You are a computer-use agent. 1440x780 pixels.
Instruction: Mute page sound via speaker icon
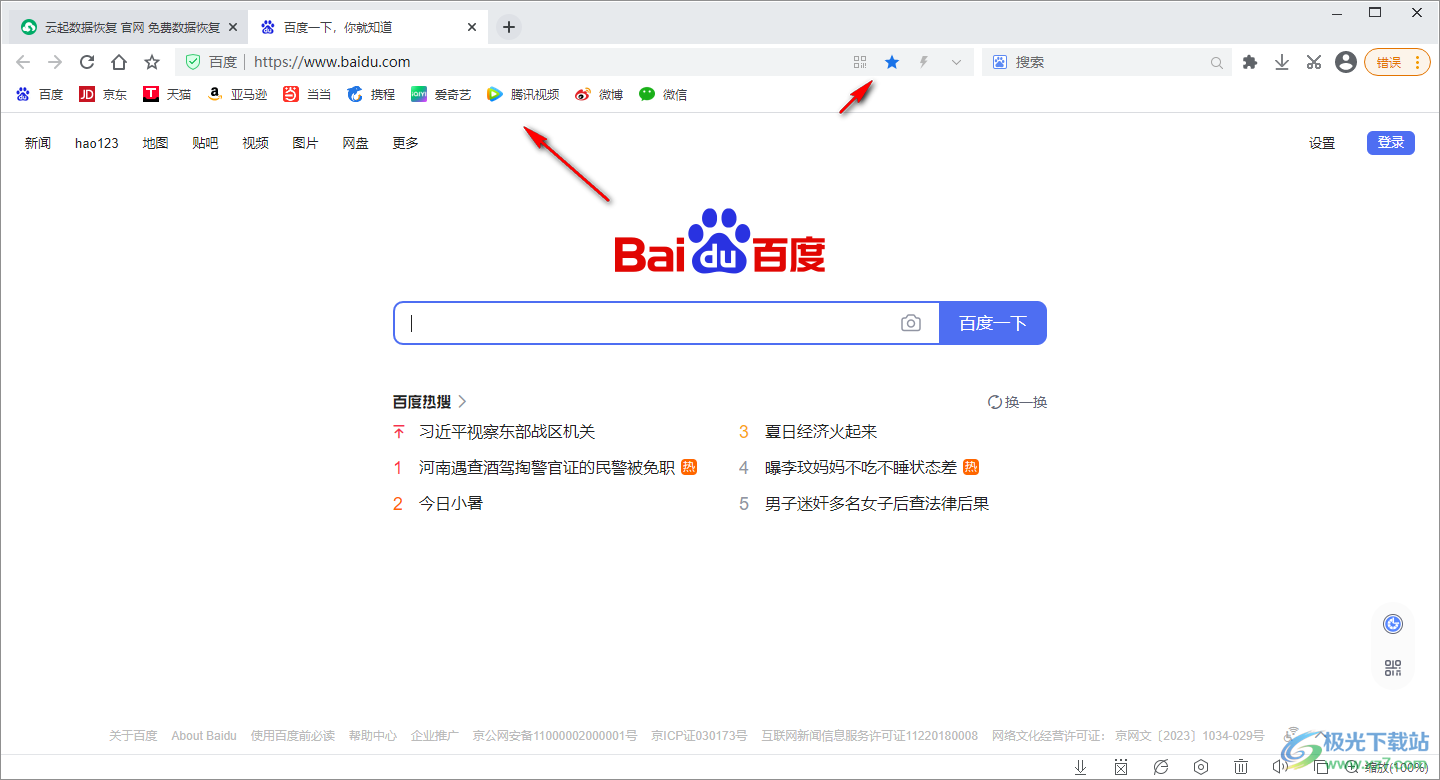pyautogui.click(x=1280, y=765)
